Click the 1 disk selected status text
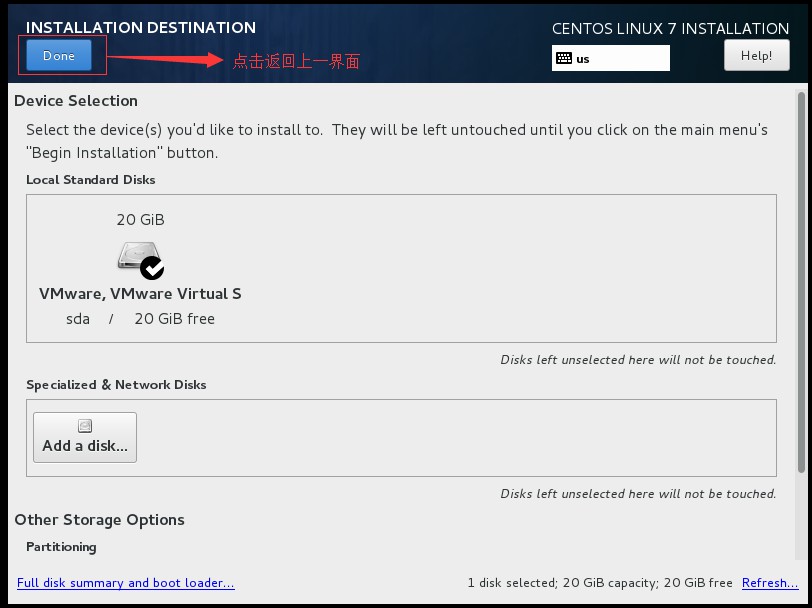 (x=599, y=583)
